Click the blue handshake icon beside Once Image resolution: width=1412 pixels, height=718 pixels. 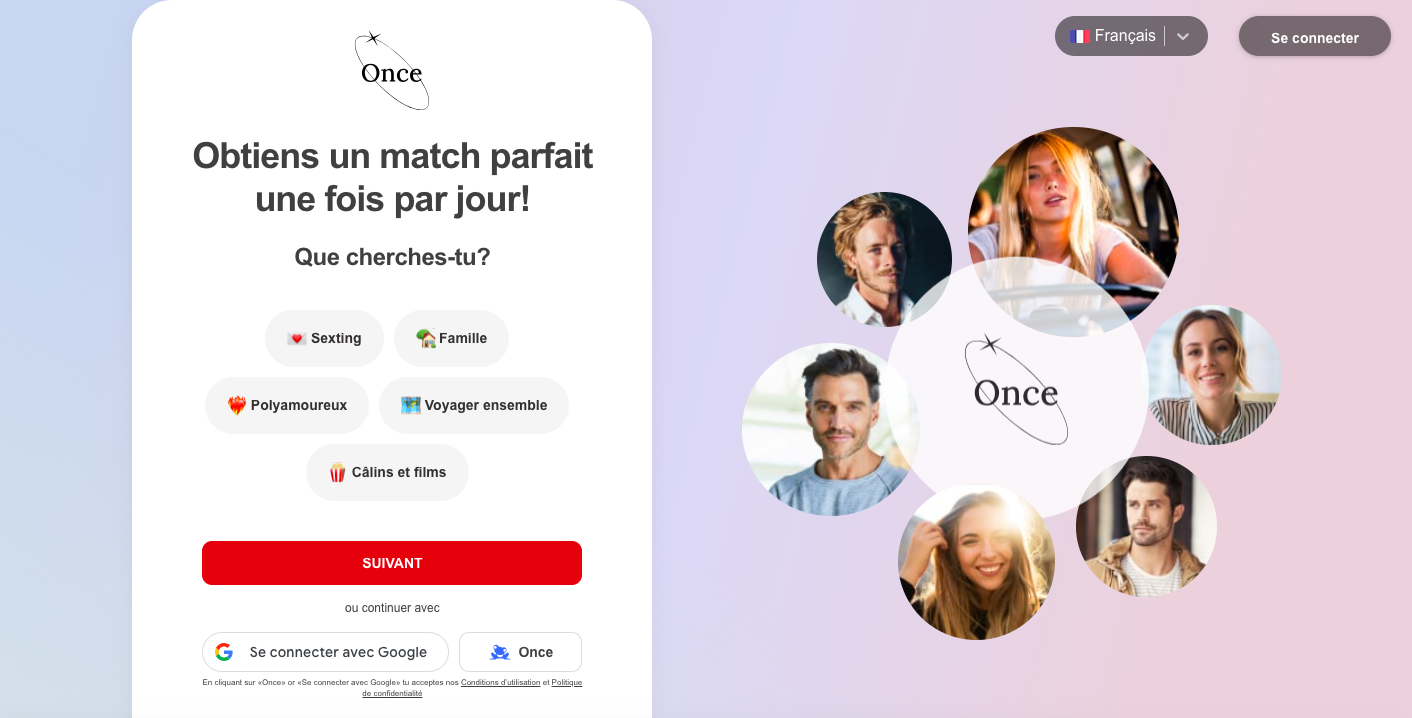coord(500,652)
